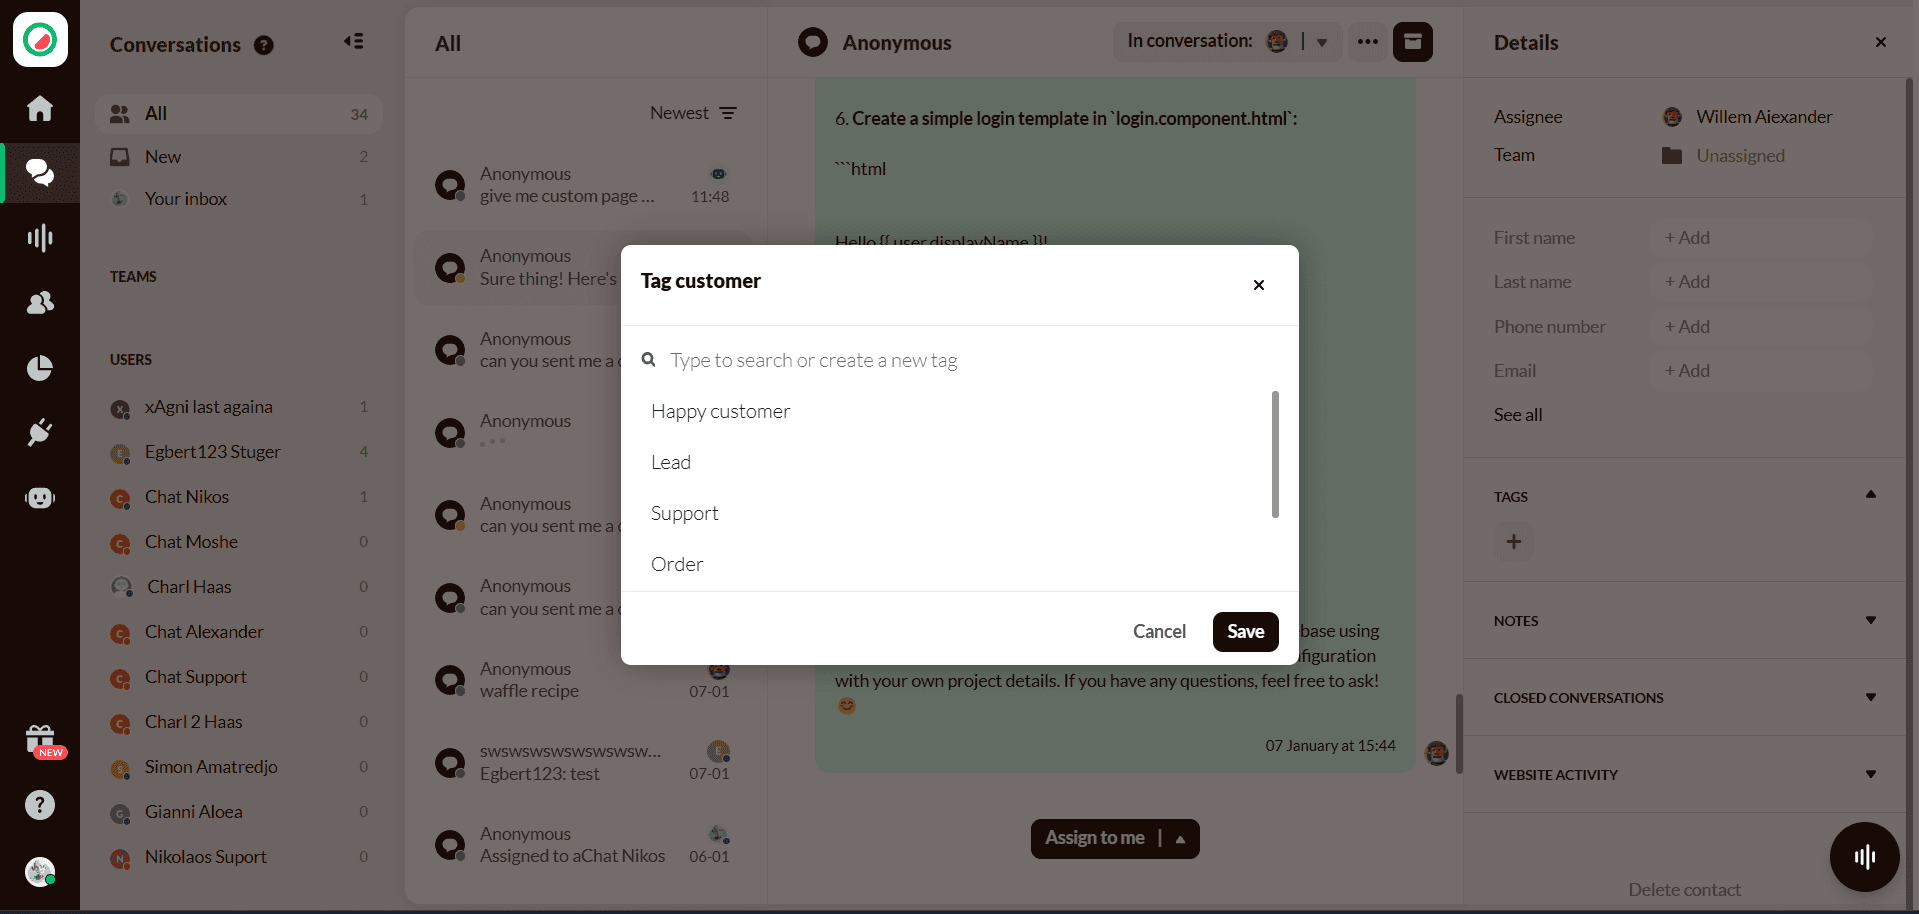Open the Analytics pie chart icon
Viewport: 1919px width, 914px height.
coord(40,368)
